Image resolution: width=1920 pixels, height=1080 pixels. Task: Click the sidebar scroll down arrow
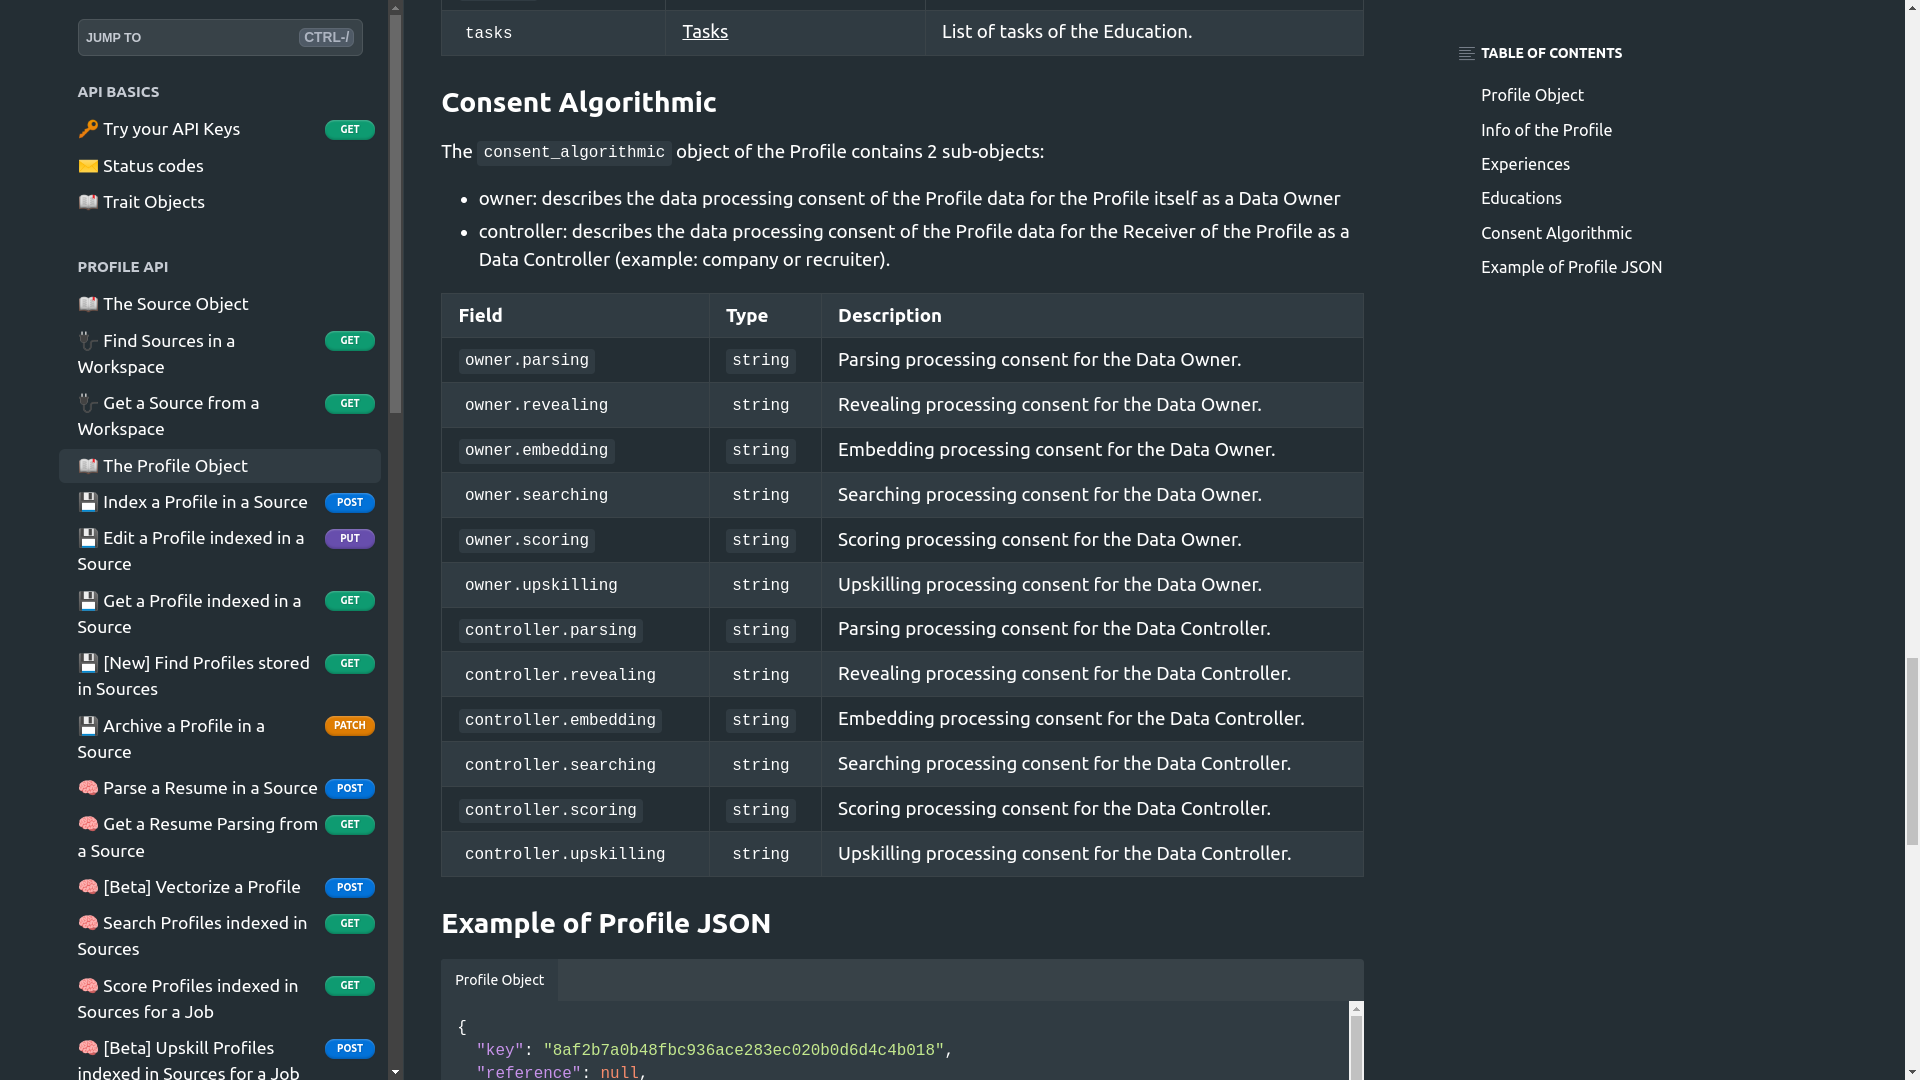pyautogui.click(x=396, y=1072)
